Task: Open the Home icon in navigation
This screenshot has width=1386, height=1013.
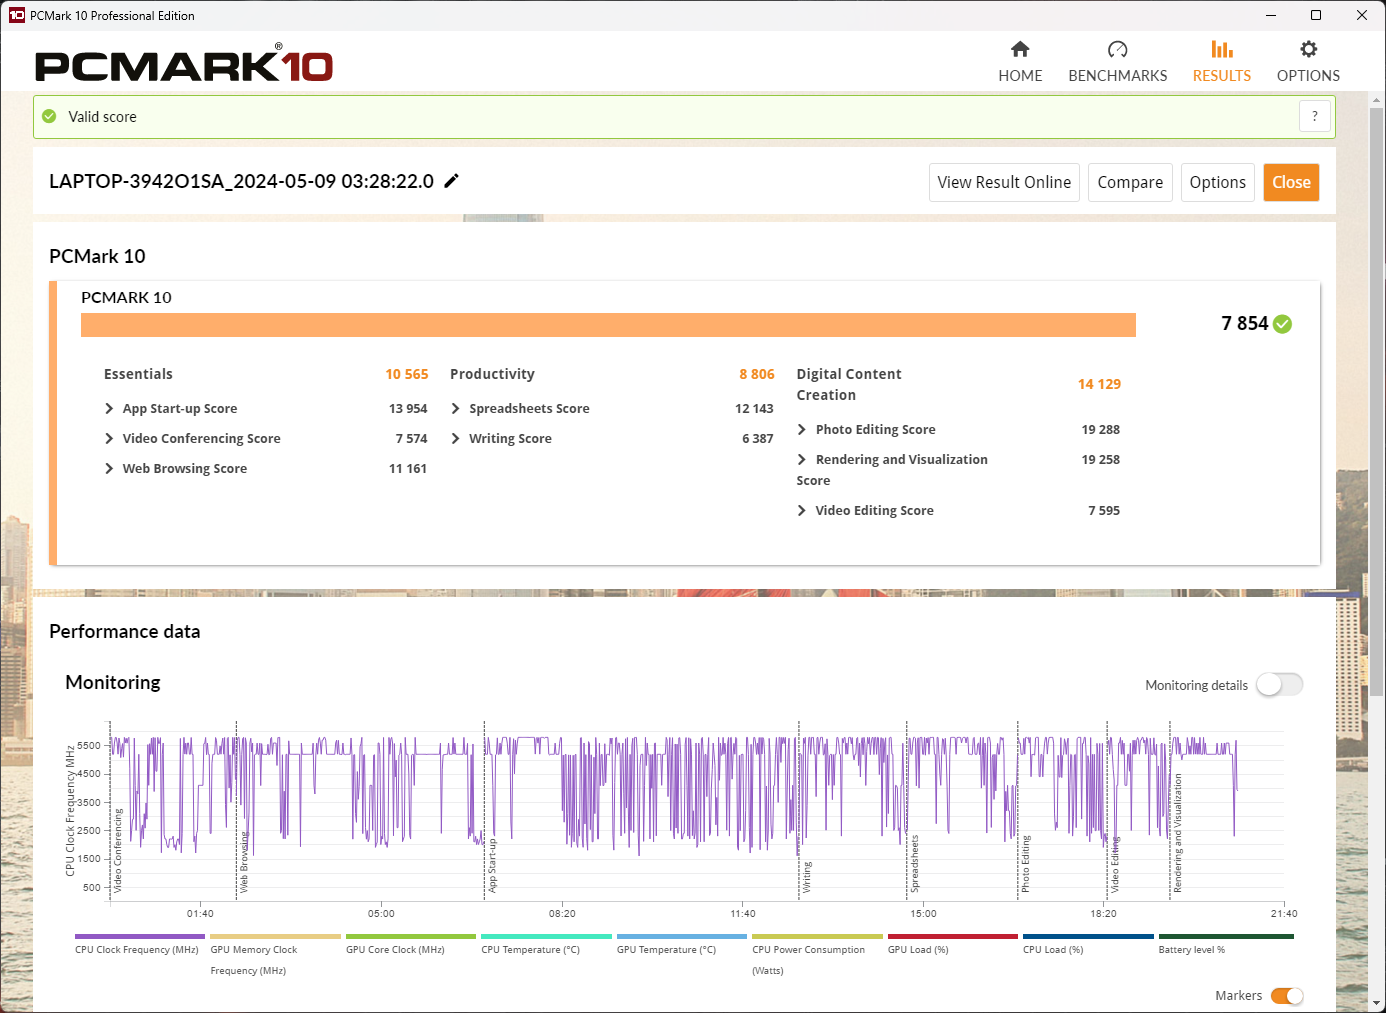Action: point(1020,50)
